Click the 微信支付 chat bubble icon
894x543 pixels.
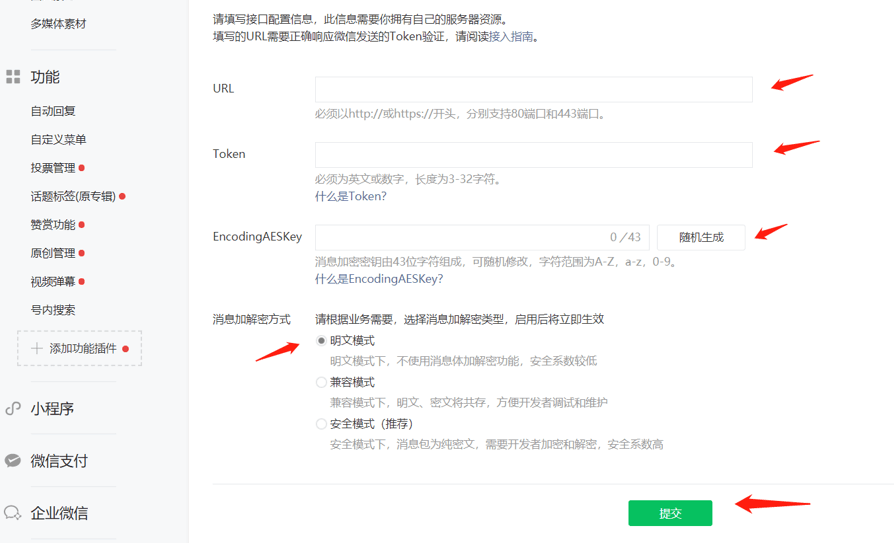[x=13, y=460]
